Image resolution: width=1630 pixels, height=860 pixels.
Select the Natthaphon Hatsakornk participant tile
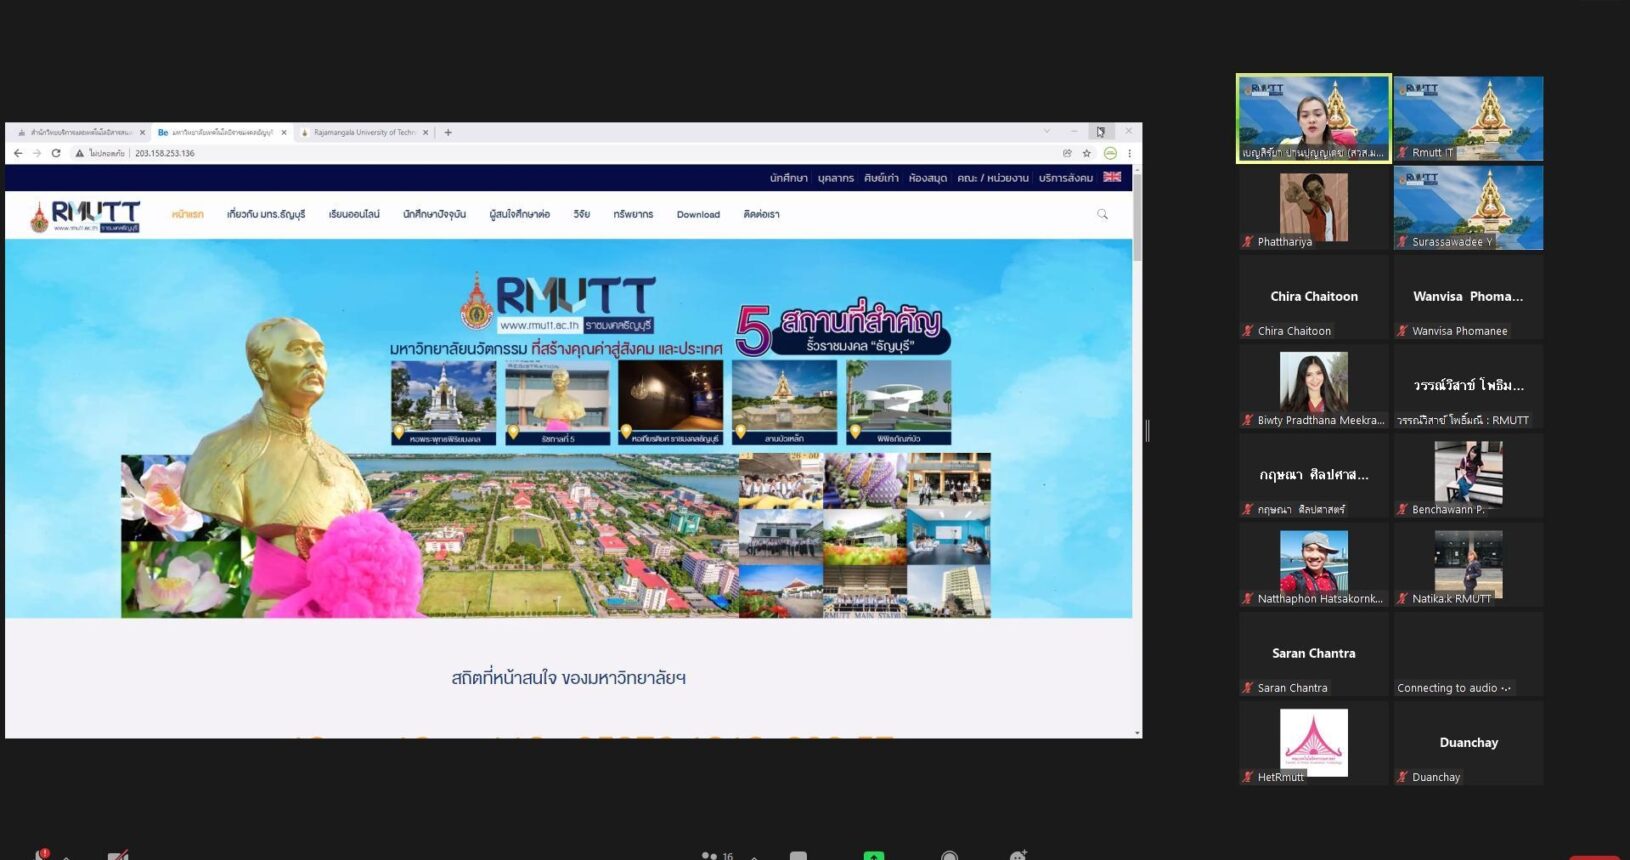pyautogui.click(x=1313, y=565)
